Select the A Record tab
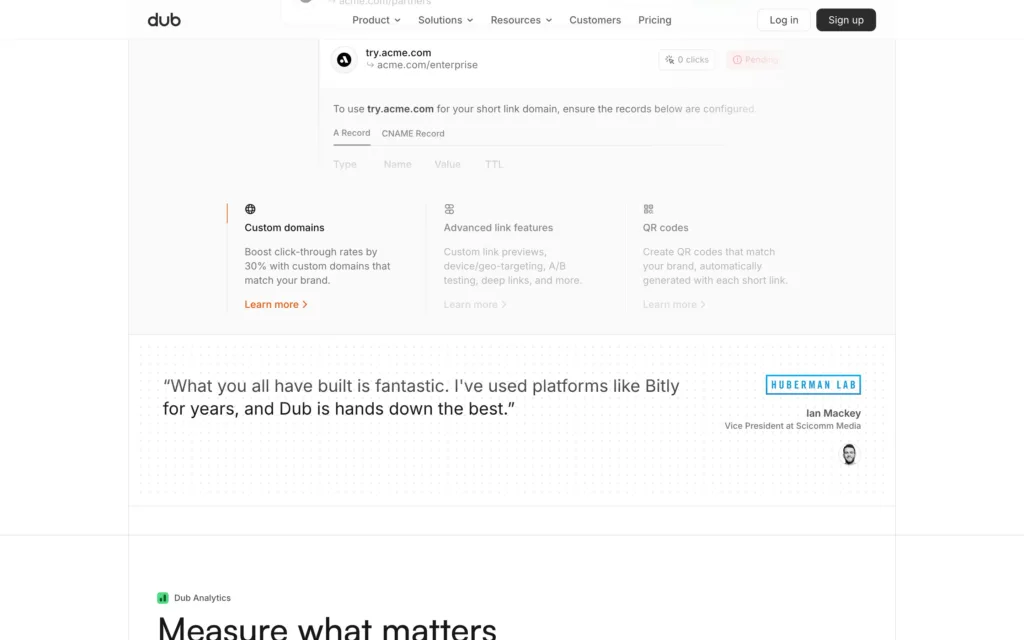The height and width of the screenshot is (640, 1024). click(x=351, y=133)
